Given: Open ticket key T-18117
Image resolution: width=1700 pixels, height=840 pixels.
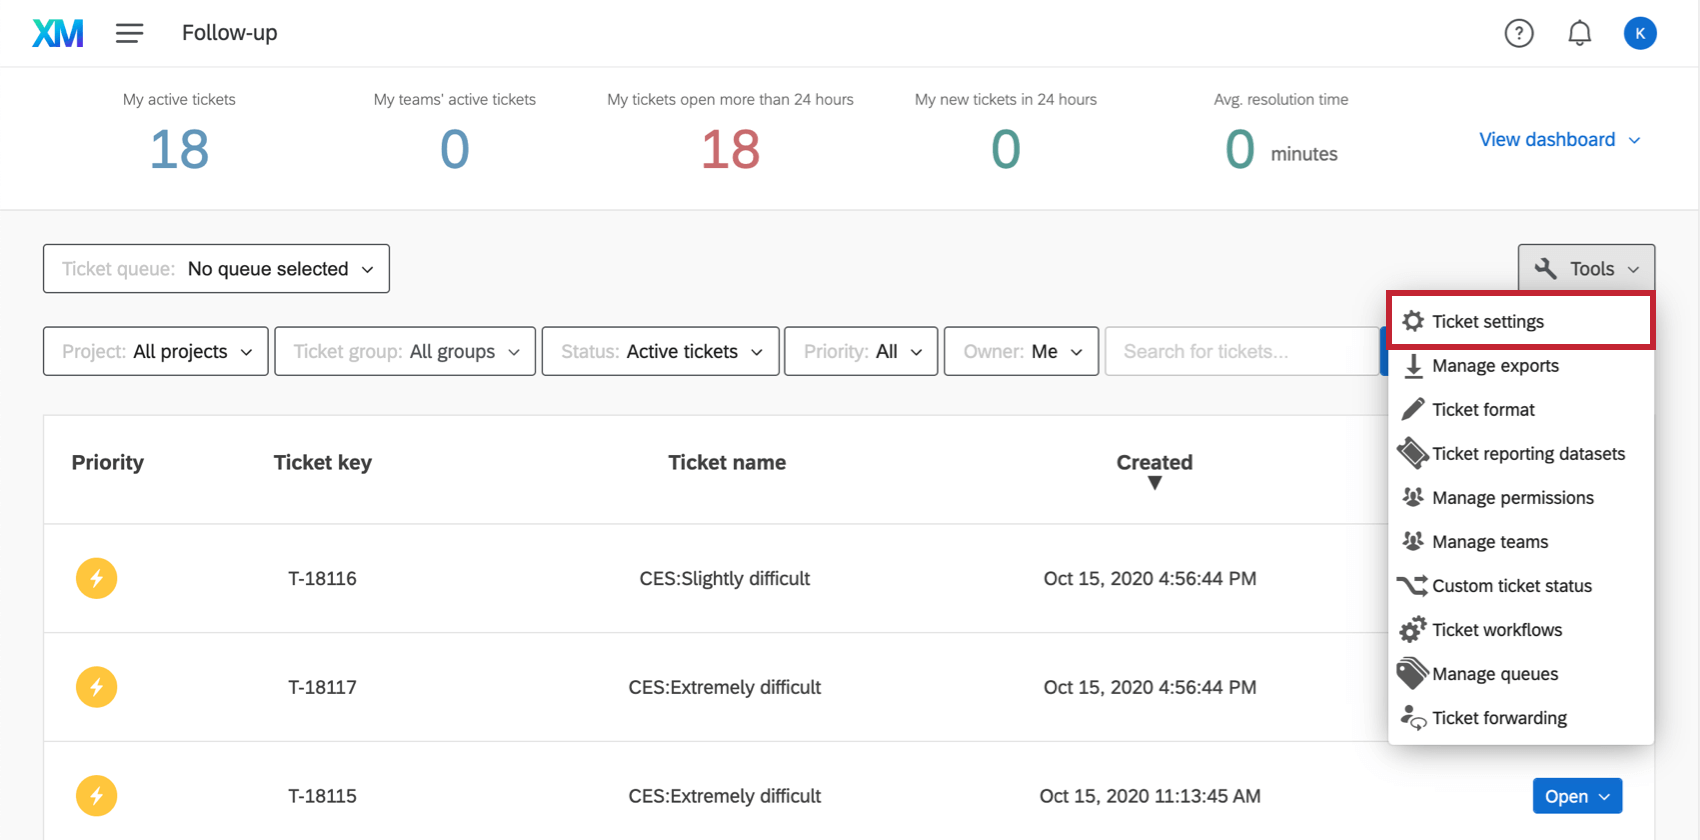Looking at the screenshot, I should [x=322, y=687].
